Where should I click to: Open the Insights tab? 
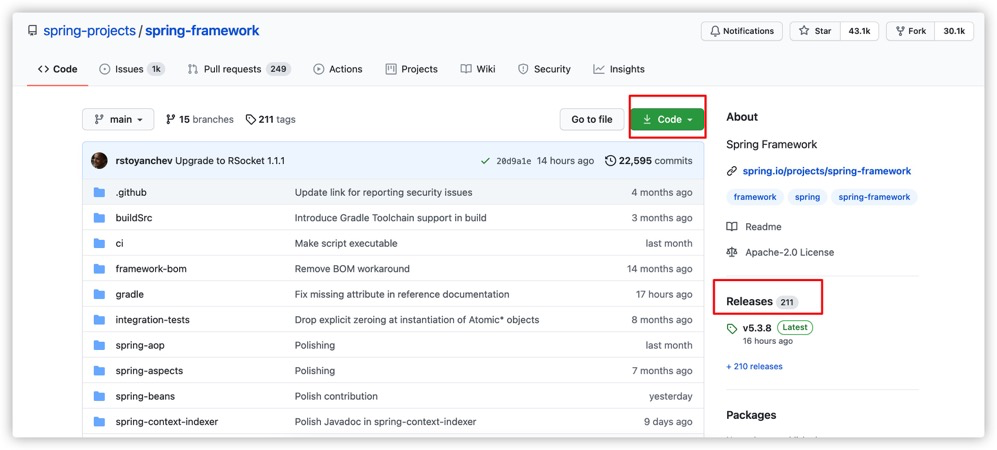click(x=619, y=69)
